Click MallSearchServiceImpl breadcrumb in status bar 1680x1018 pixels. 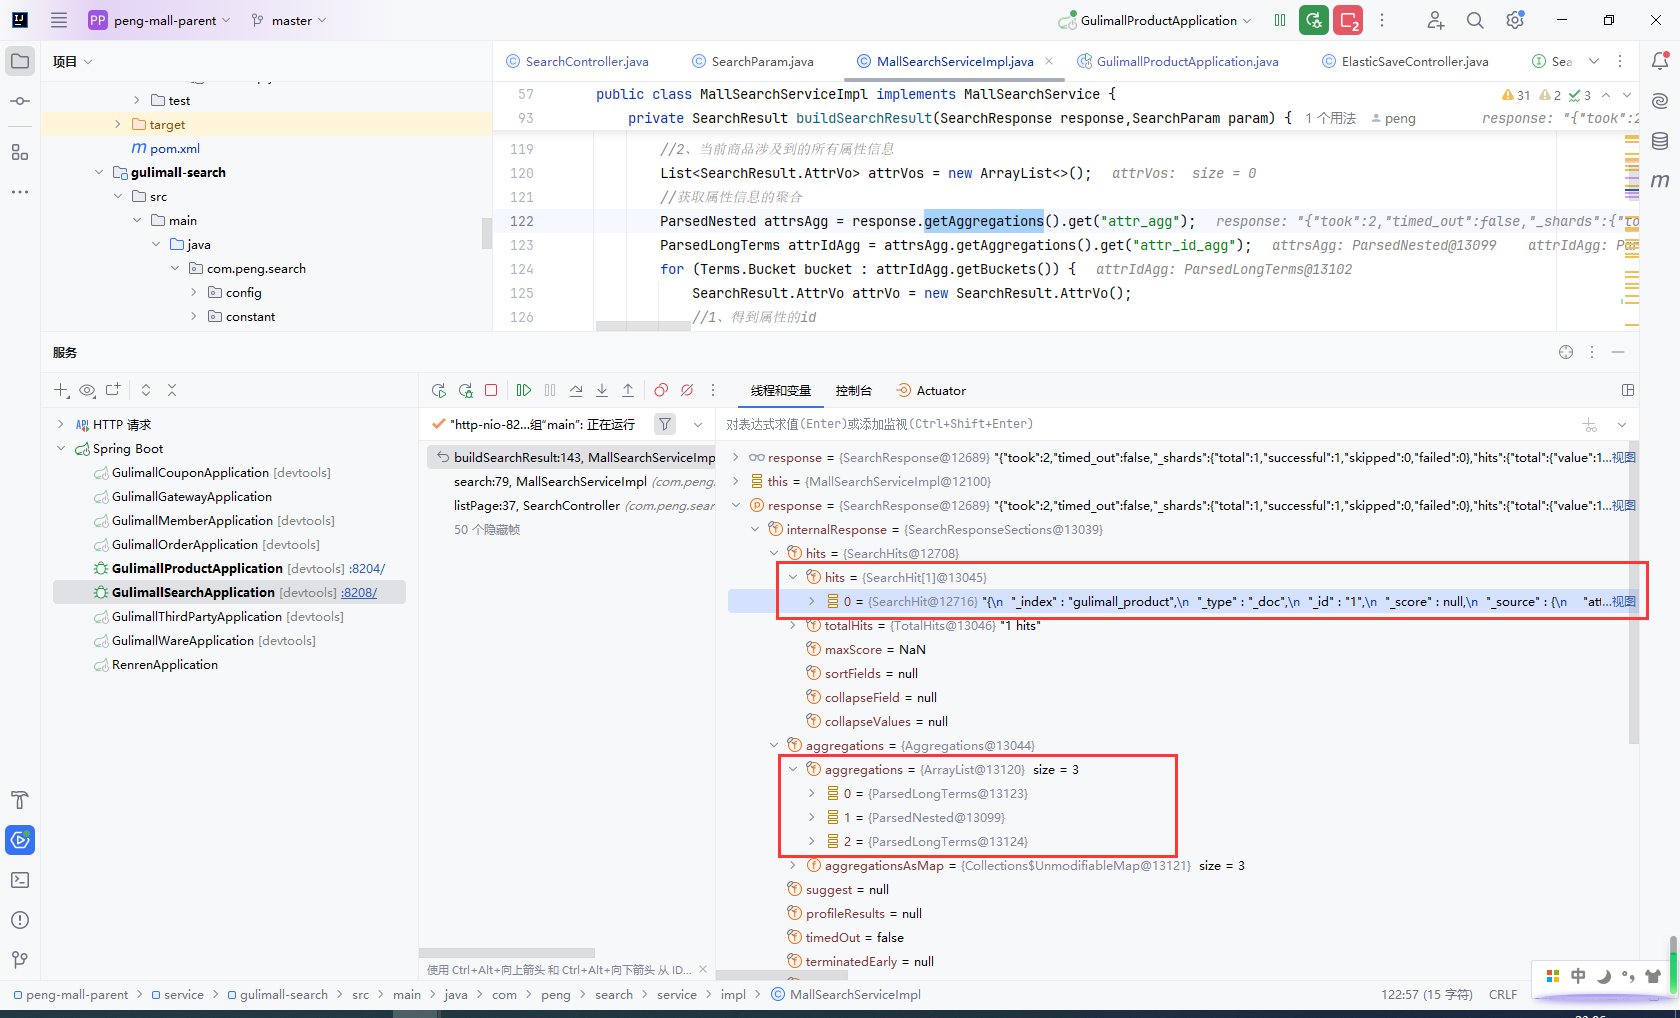[x=846, y=994]
